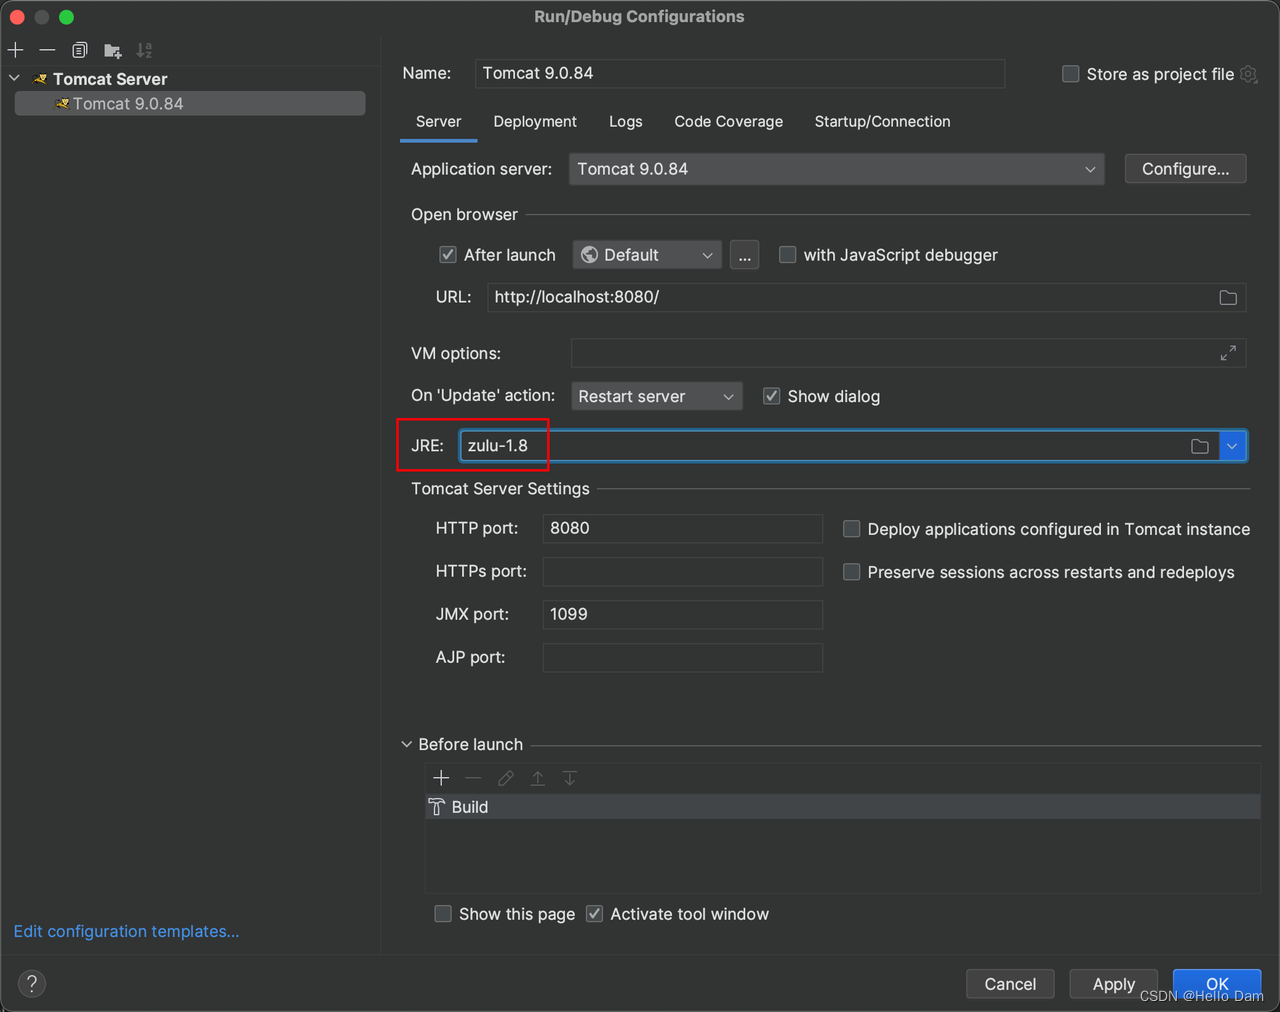Open Default browser dropdown
Screen dimensions: 1280x1012
(647, 255)
